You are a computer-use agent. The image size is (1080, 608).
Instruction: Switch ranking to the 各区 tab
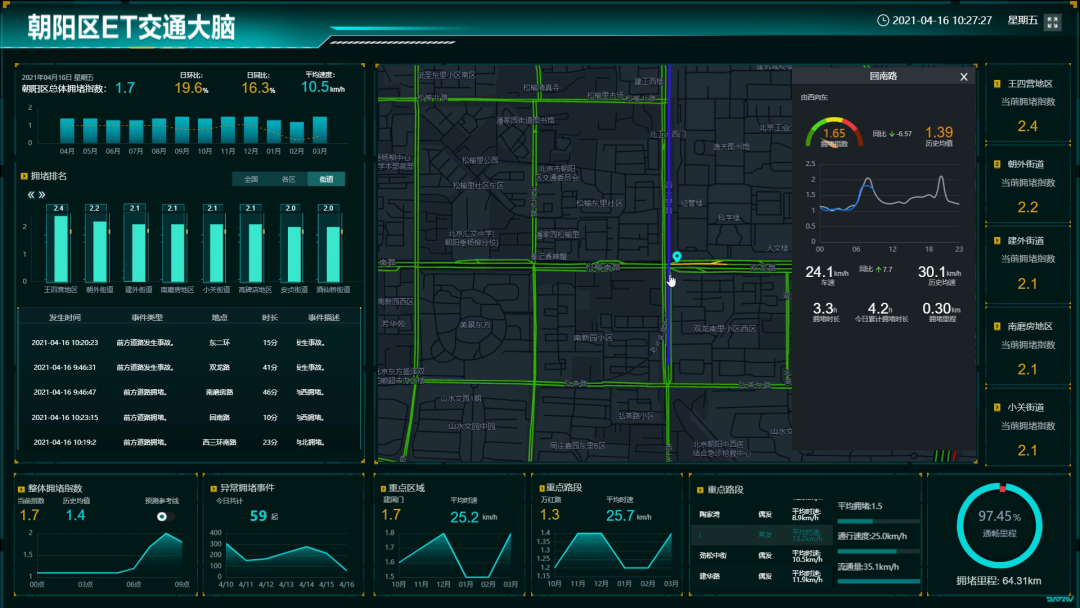pos(289,179)
